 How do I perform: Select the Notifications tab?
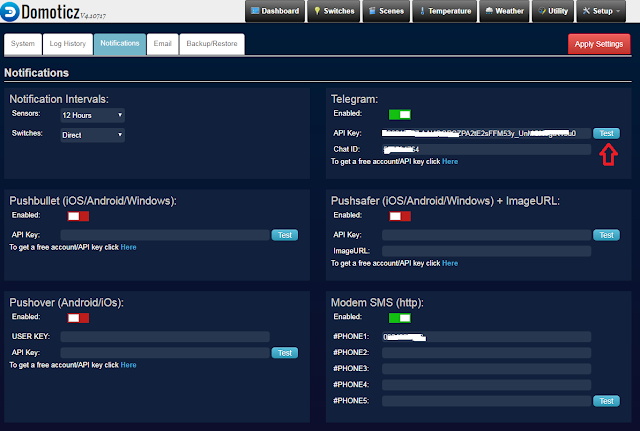tap(120, 44)
